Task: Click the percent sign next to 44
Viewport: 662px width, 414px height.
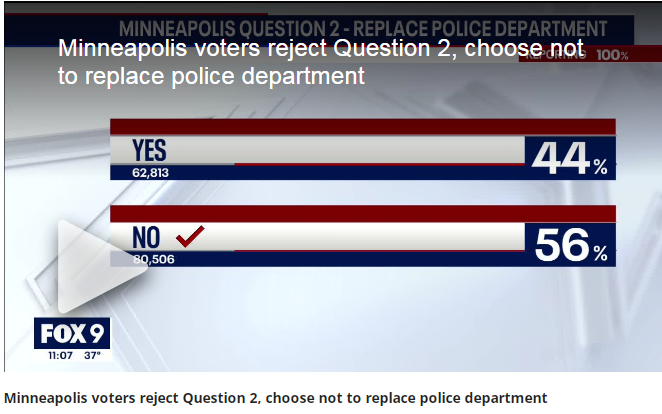Action: 600,167
